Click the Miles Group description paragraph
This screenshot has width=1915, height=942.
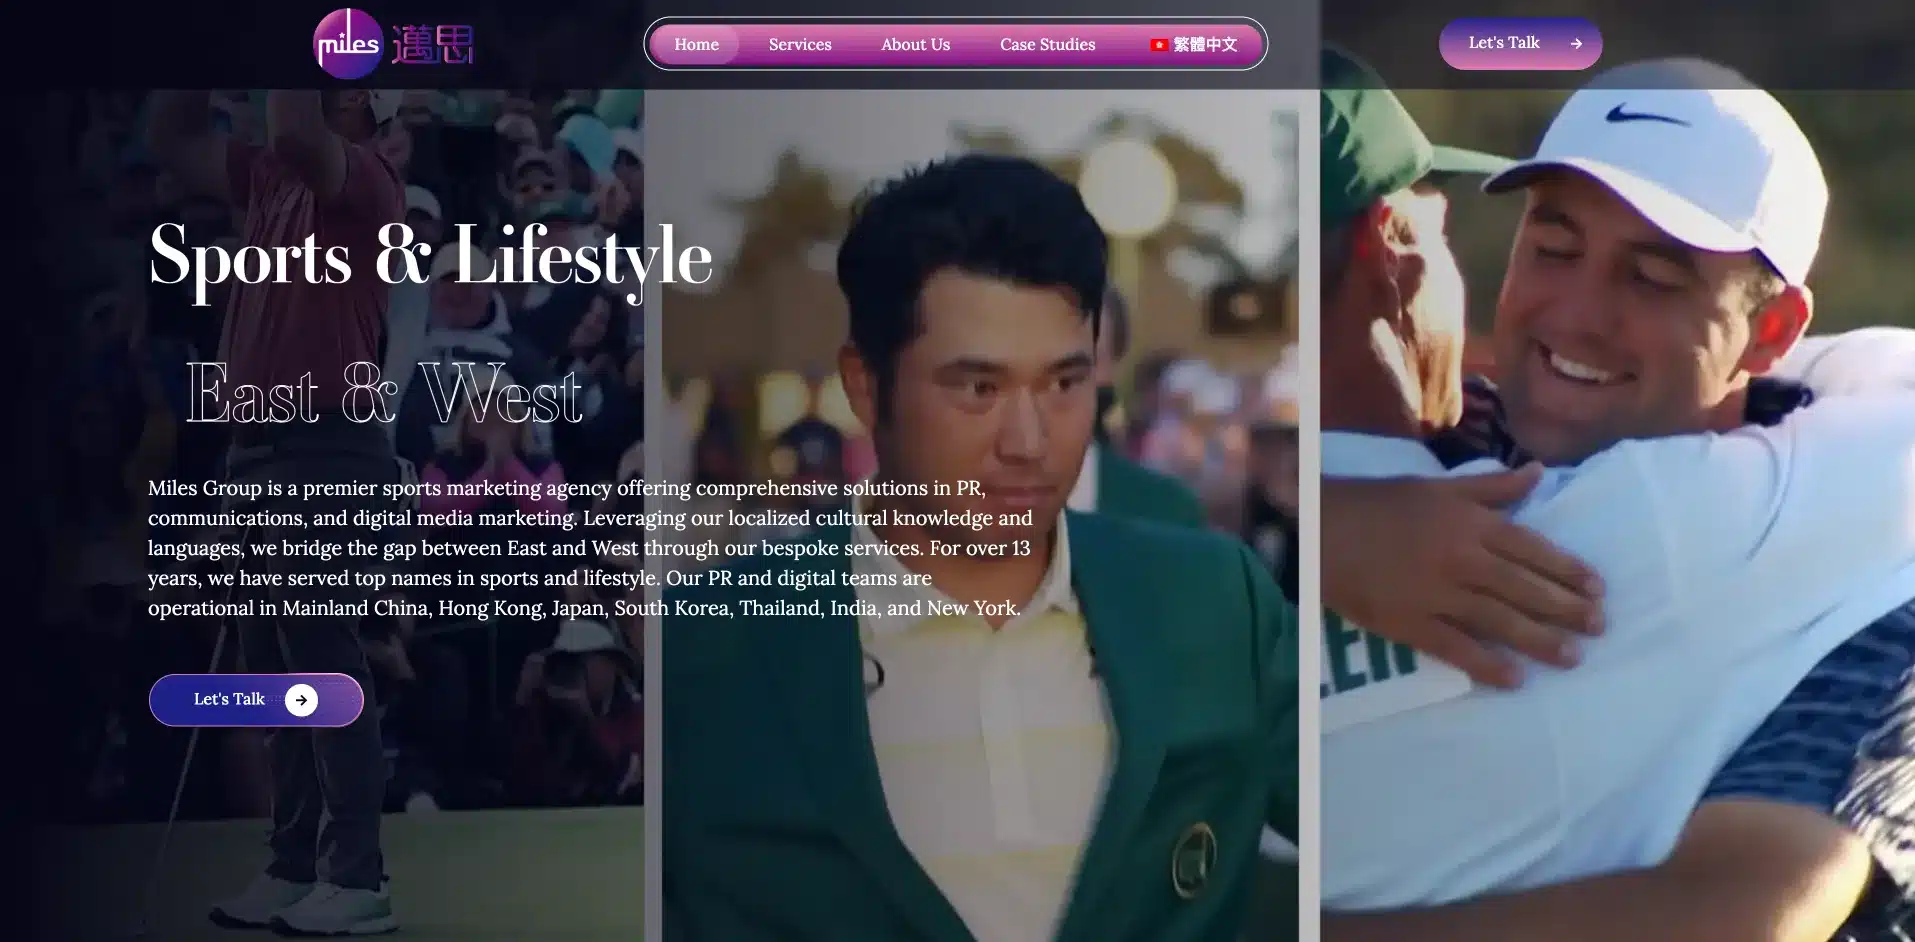tap(590, 548)
